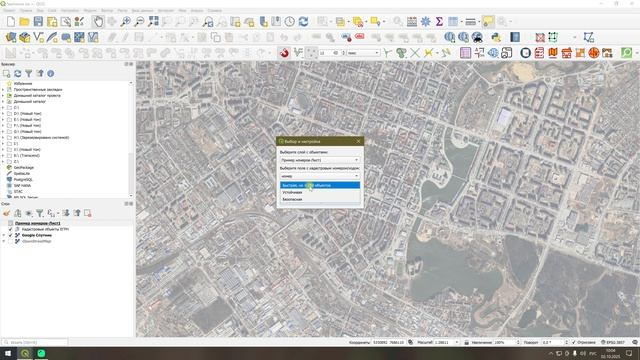Image resolution: width=640 pixels, height=360 pixels.
Task: Refresh map canvas with blue arrows icon
Action: coord(303,22)
